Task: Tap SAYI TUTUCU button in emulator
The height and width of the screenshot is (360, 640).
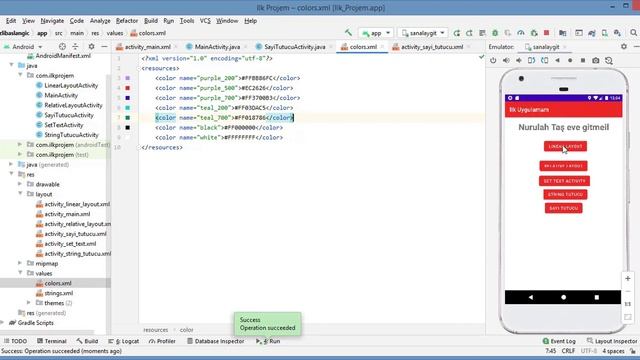Action: click(x=563, y=208)
